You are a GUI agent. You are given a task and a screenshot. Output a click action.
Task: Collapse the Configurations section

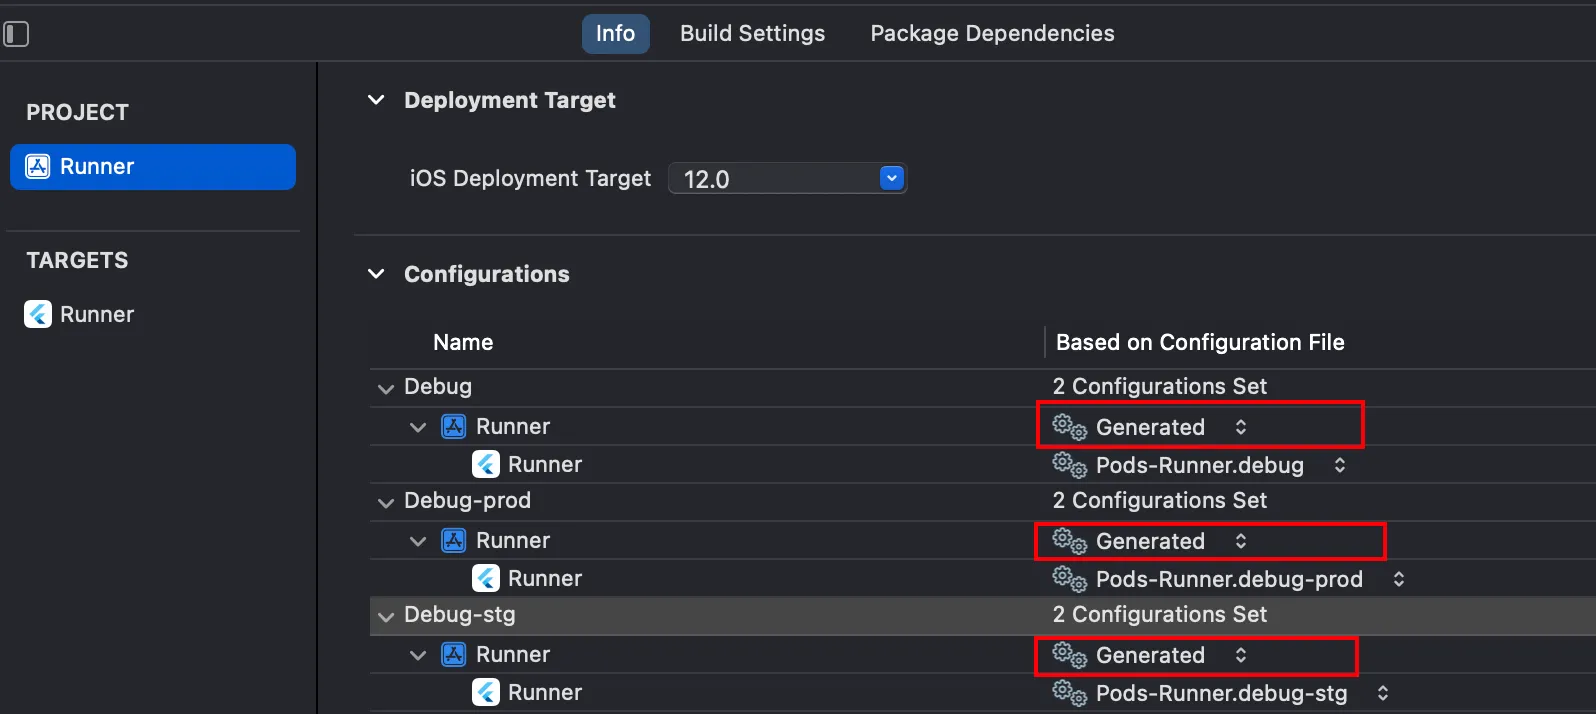point(377,274)
